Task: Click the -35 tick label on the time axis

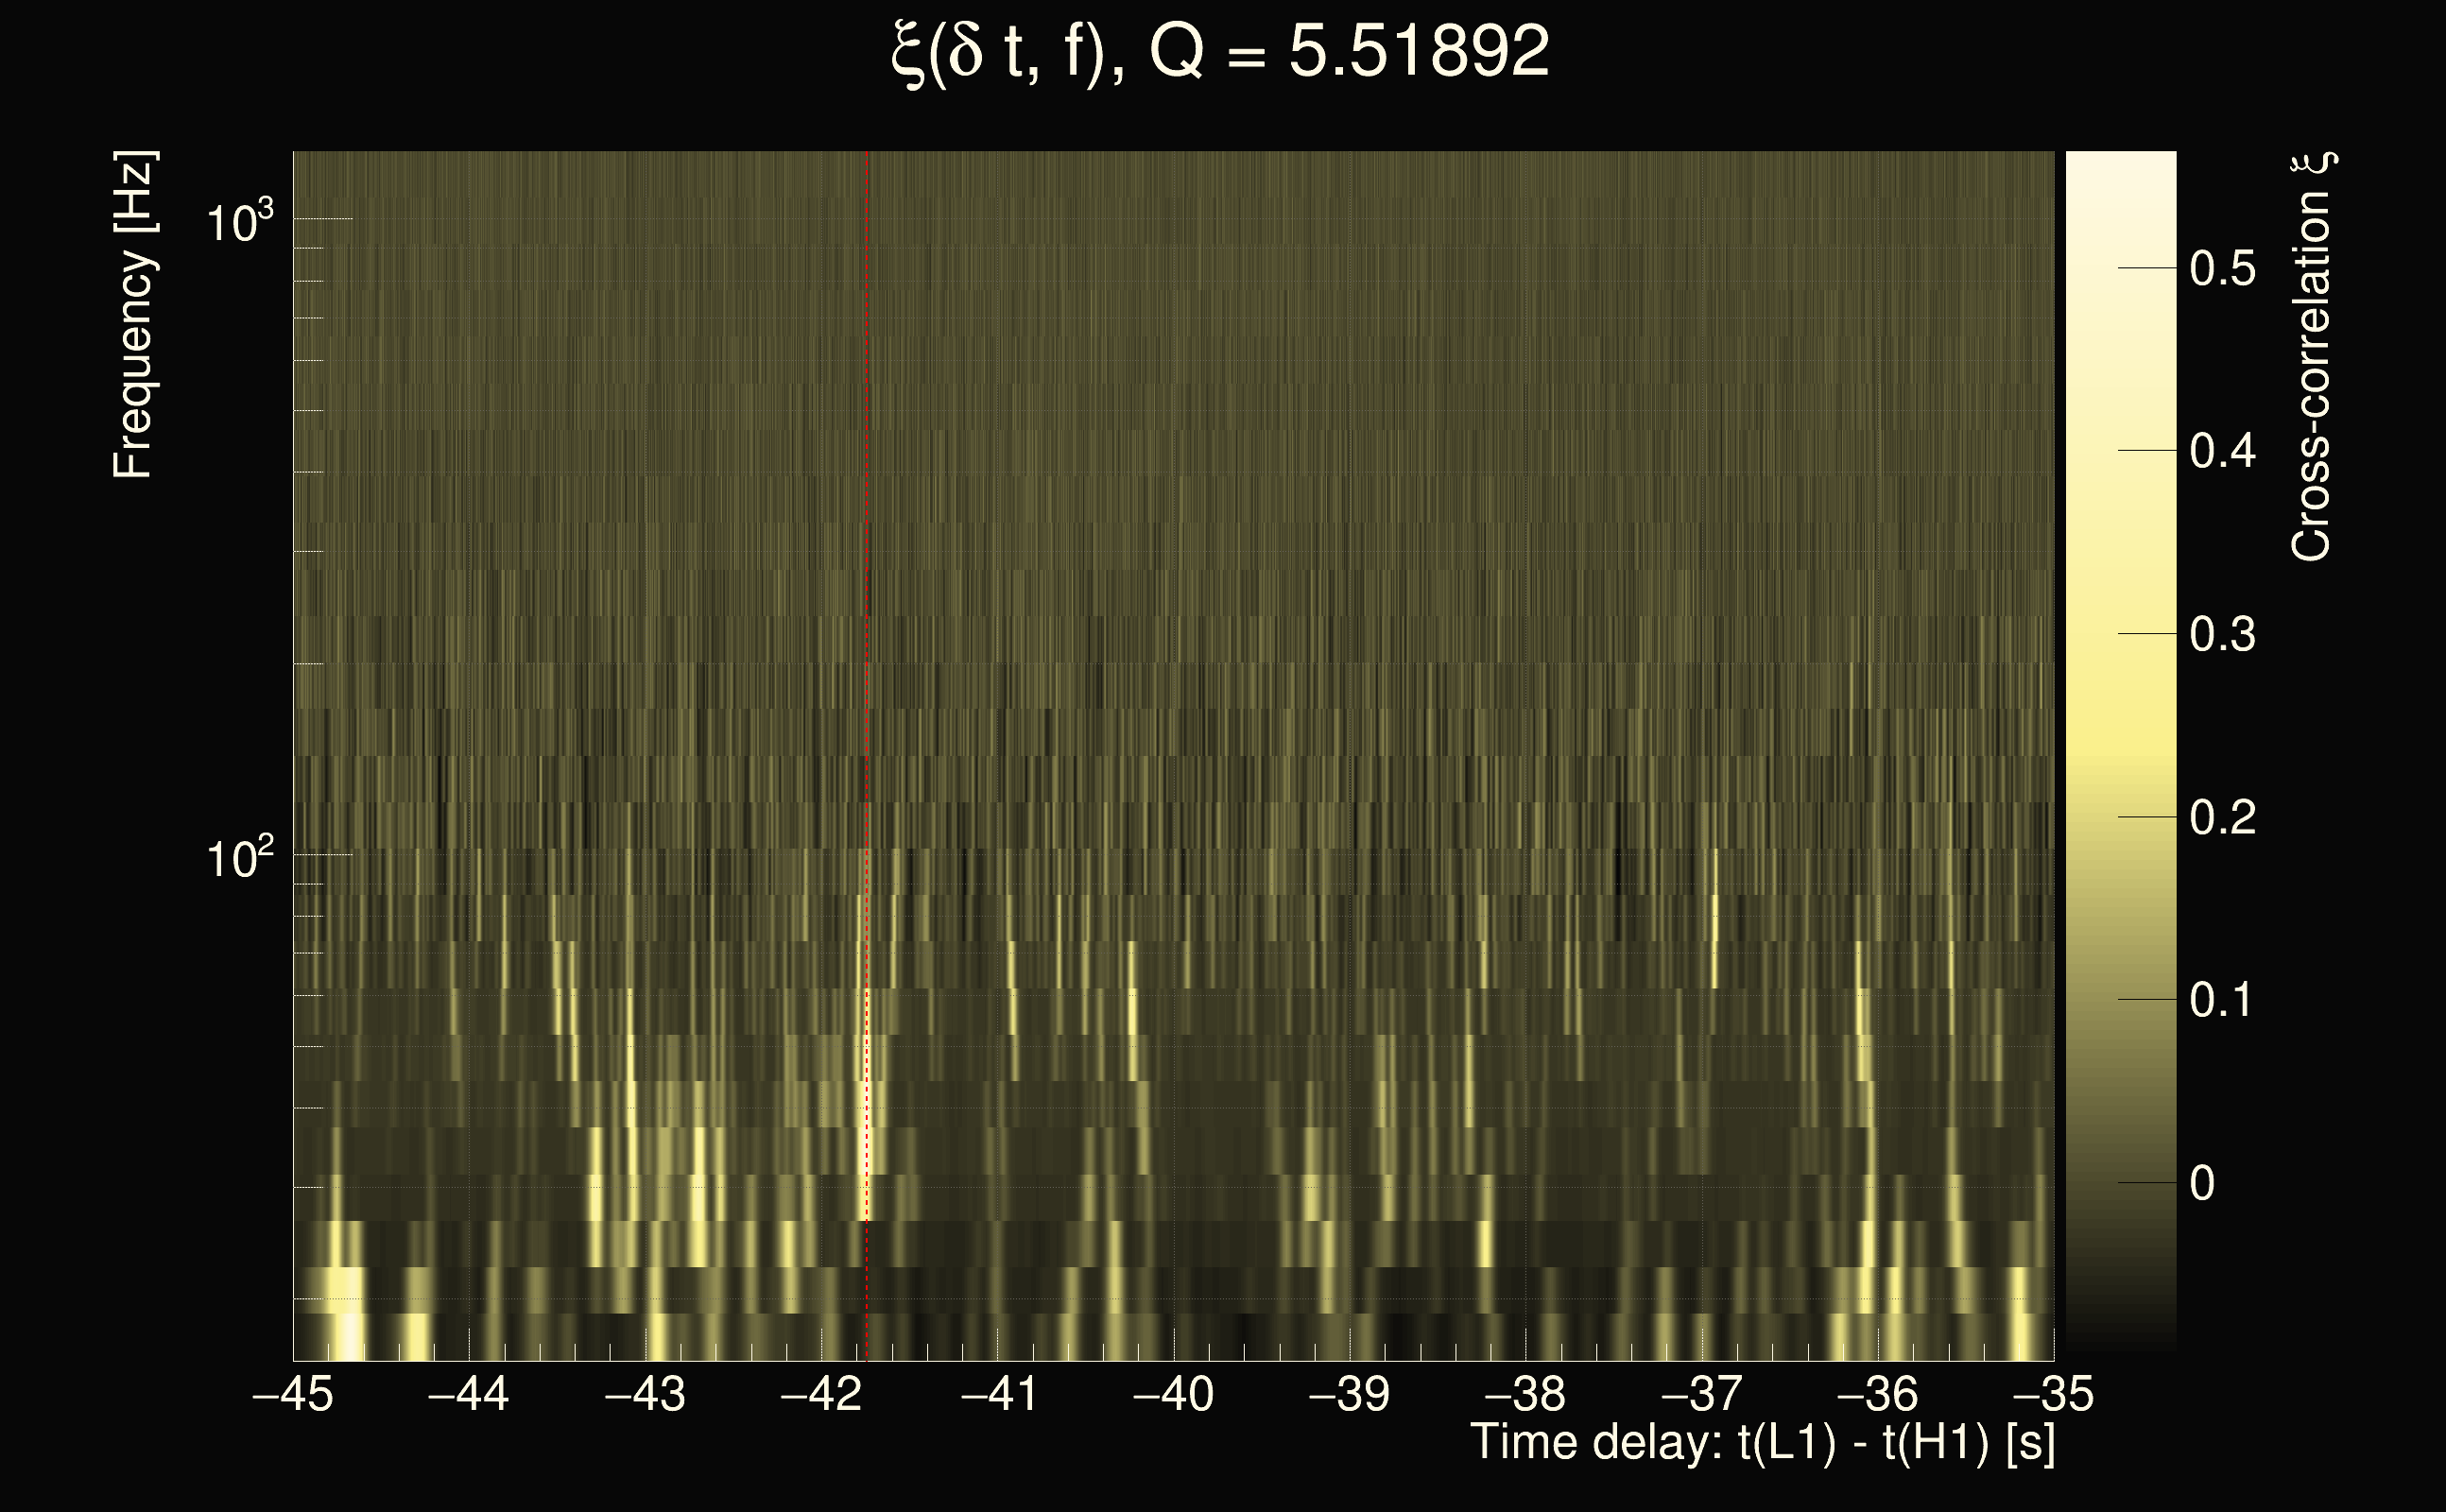Action: [2053, 1394]
